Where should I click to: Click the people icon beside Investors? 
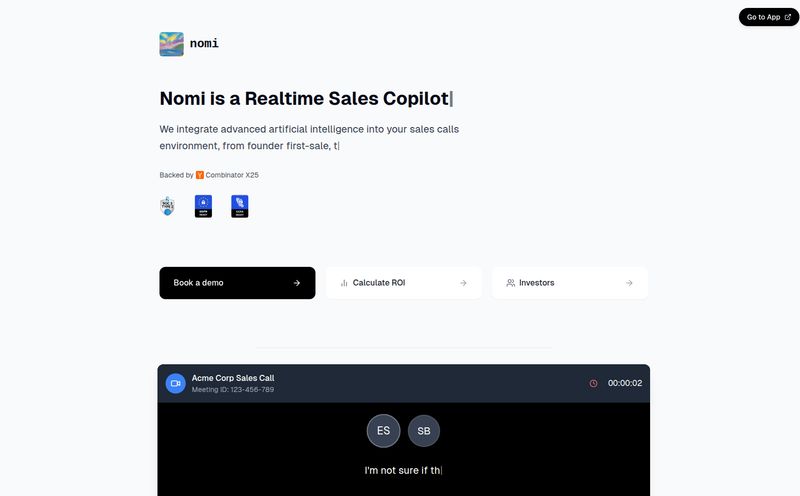[510, 283]
